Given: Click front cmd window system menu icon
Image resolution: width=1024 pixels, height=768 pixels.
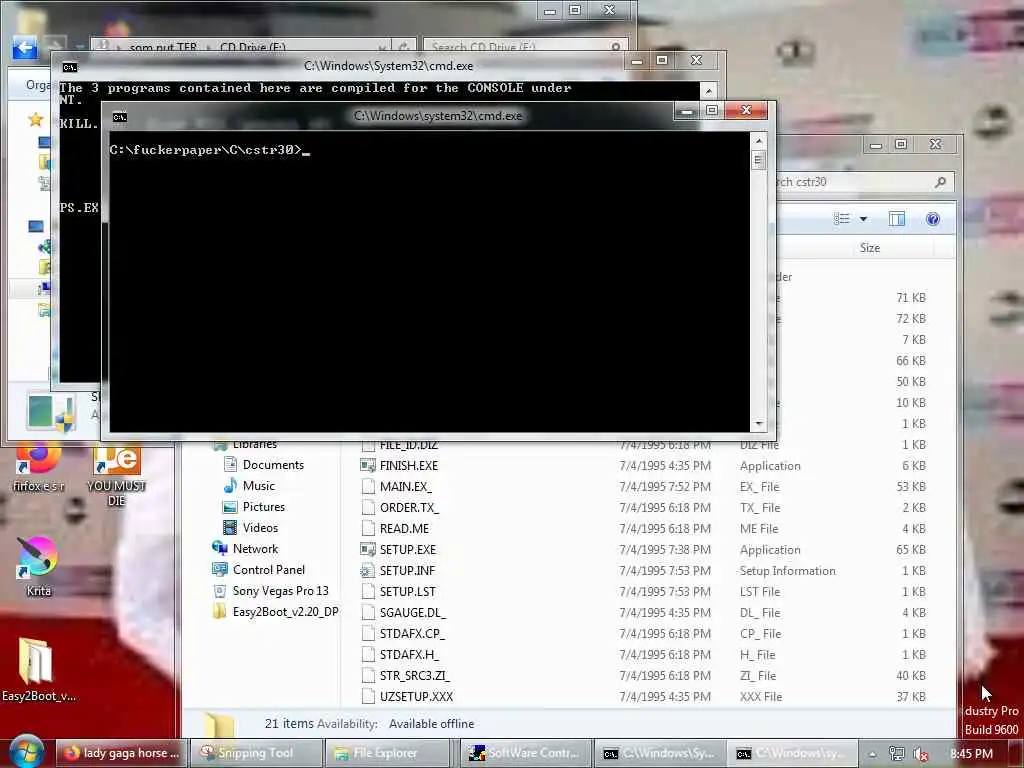Looking at the screenshot, I should pyautogui.click(x=120, y=117).
